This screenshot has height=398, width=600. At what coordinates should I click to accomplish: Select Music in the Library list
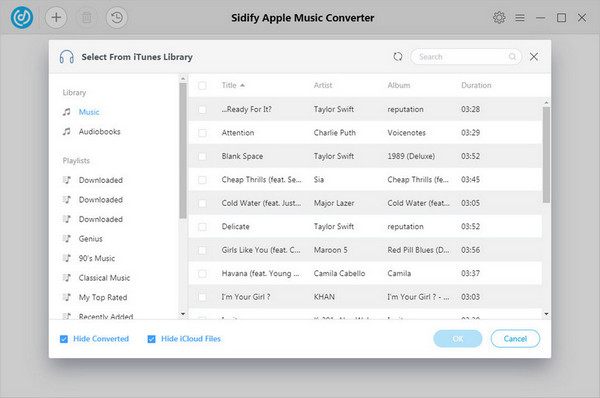[89, 112]
